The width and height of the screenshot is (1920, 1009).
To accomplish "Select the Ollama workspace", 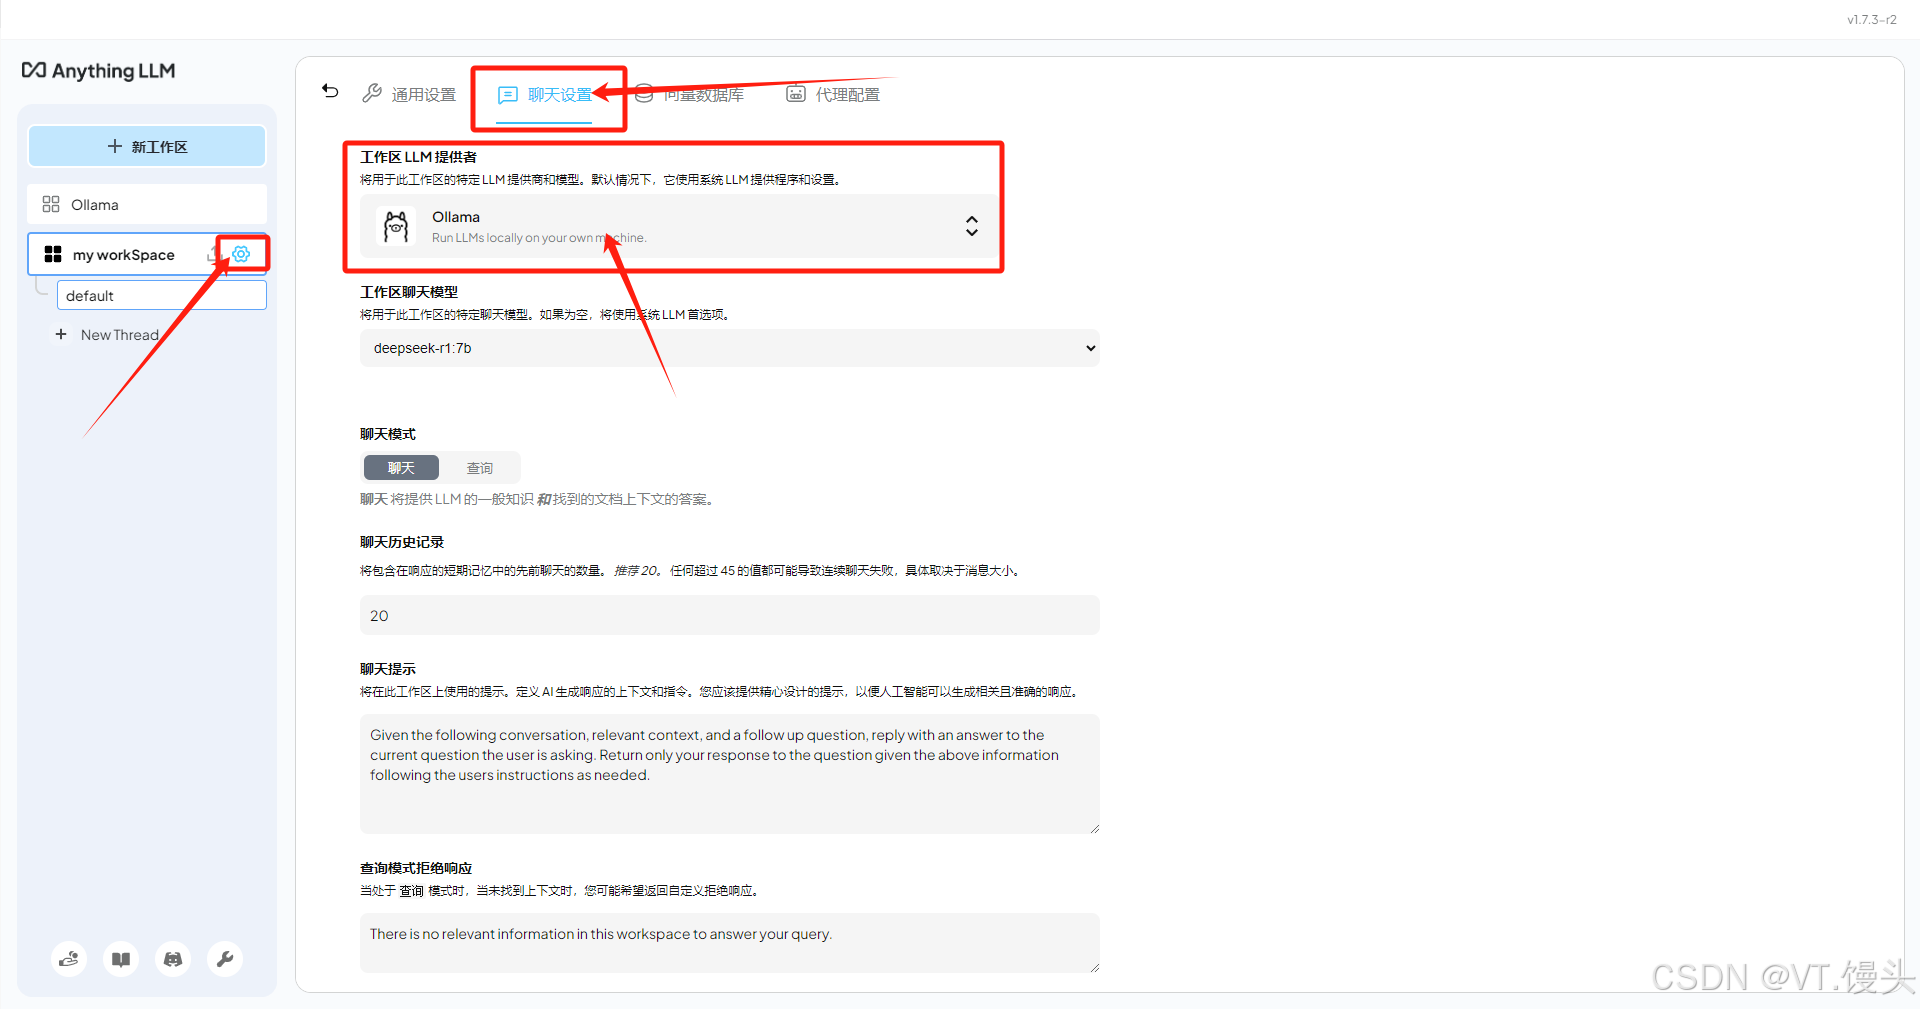I will click(x=147, y=204).
